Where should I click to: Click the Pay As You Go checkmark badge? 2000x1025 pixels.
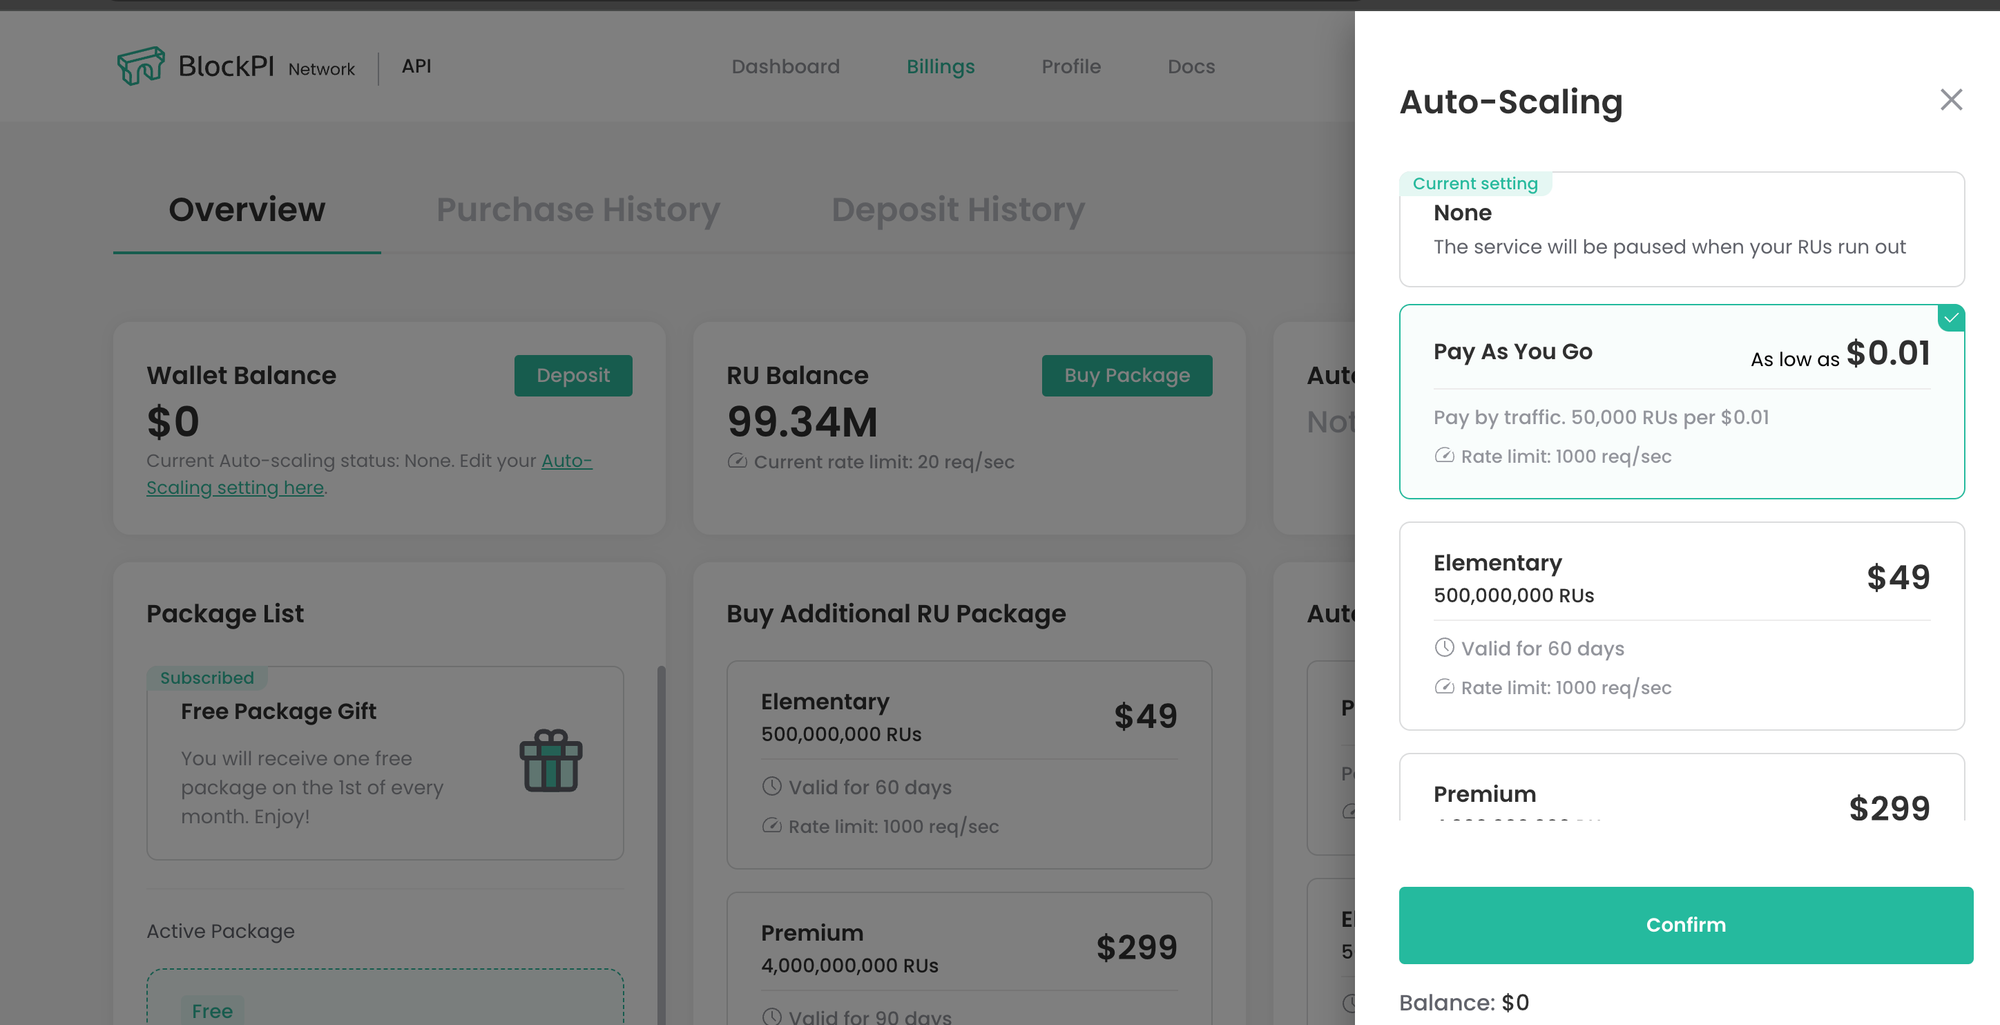coord(1950,318)
